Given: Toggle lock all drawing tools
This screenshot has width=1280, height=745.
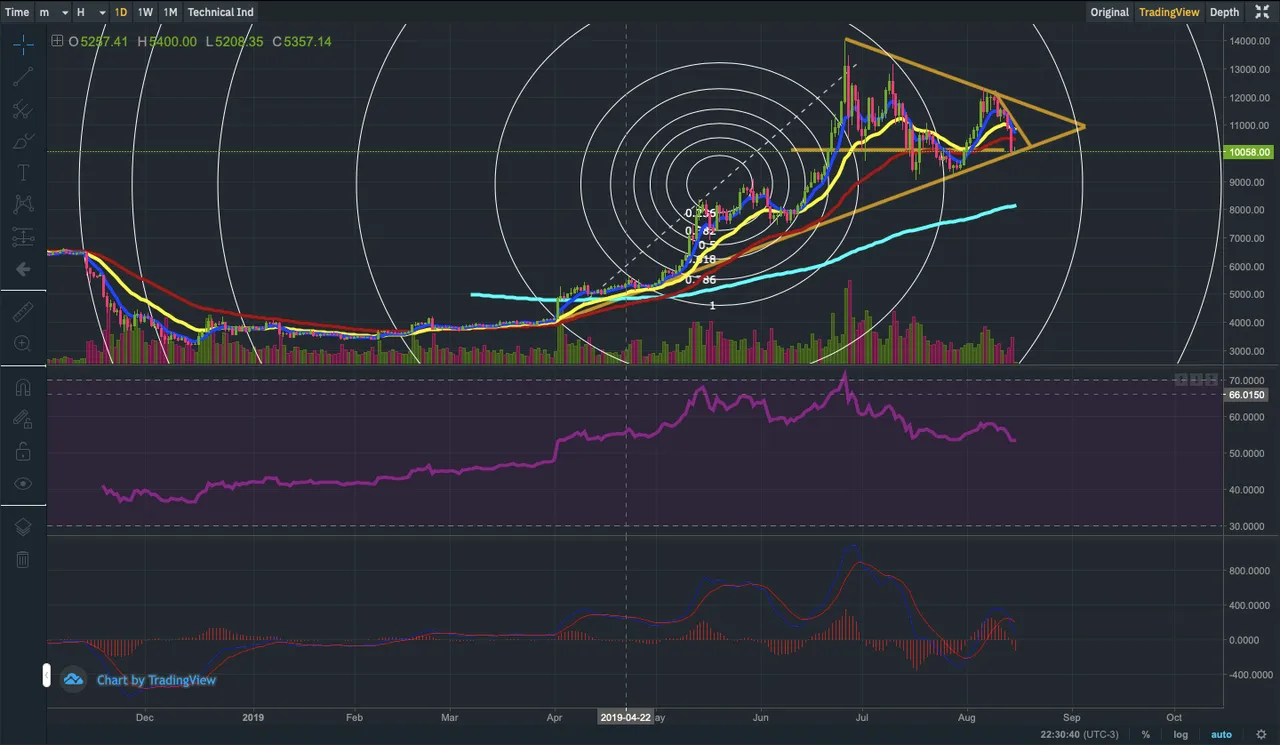Looking at the screenshot, I should click(23, 452).
